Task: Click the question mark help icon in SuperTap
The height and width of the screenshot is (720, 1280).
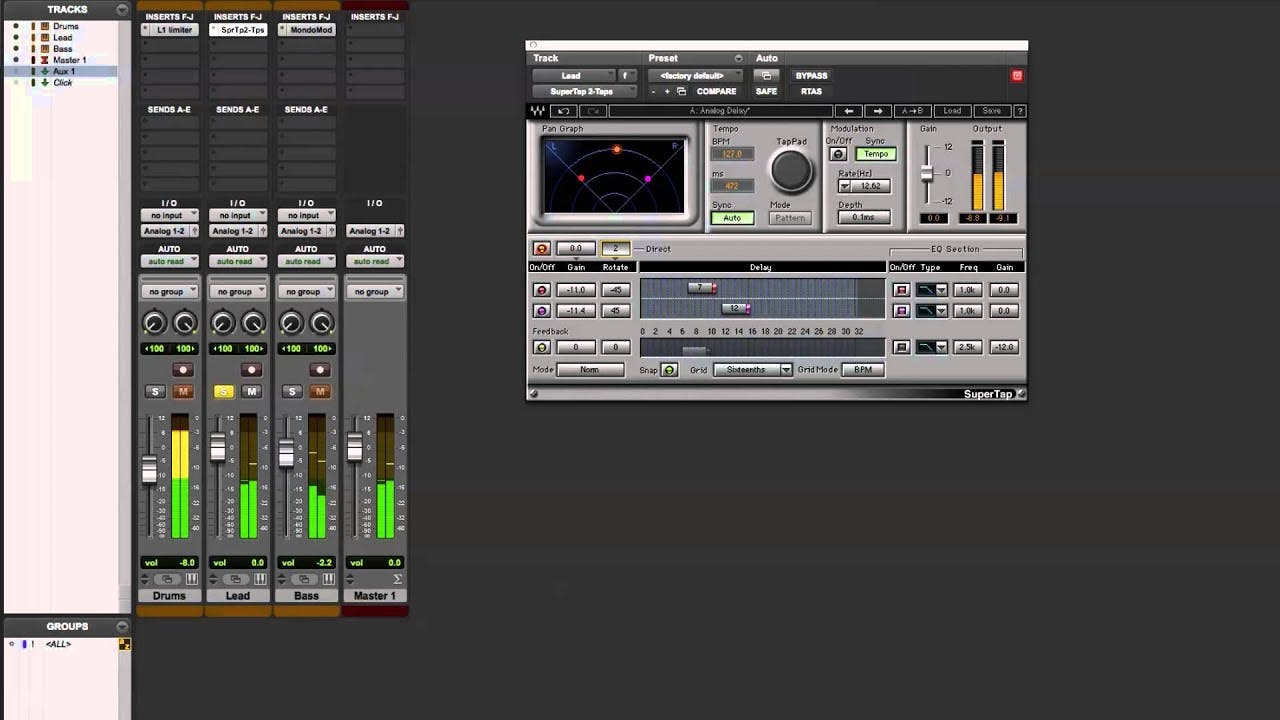Action: [1019, 111]
